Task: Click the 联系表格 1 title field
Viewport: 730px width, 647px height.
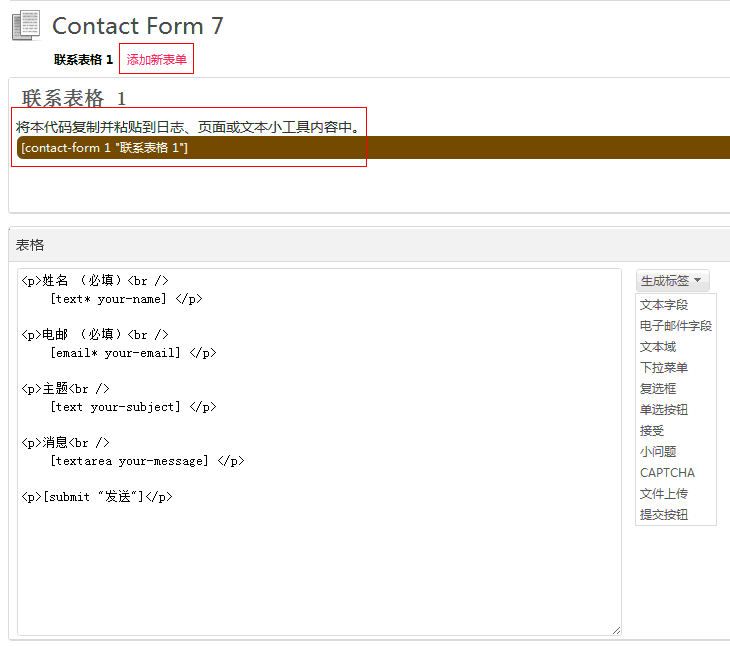Action: click(x=74, y=98)
